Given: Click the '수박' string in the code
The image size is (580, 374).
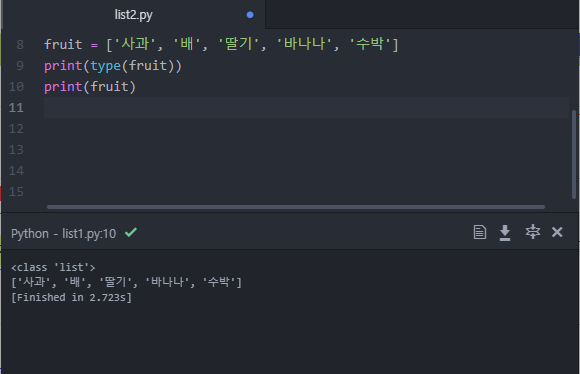Looking at the screenshot, I should (370, 44).
